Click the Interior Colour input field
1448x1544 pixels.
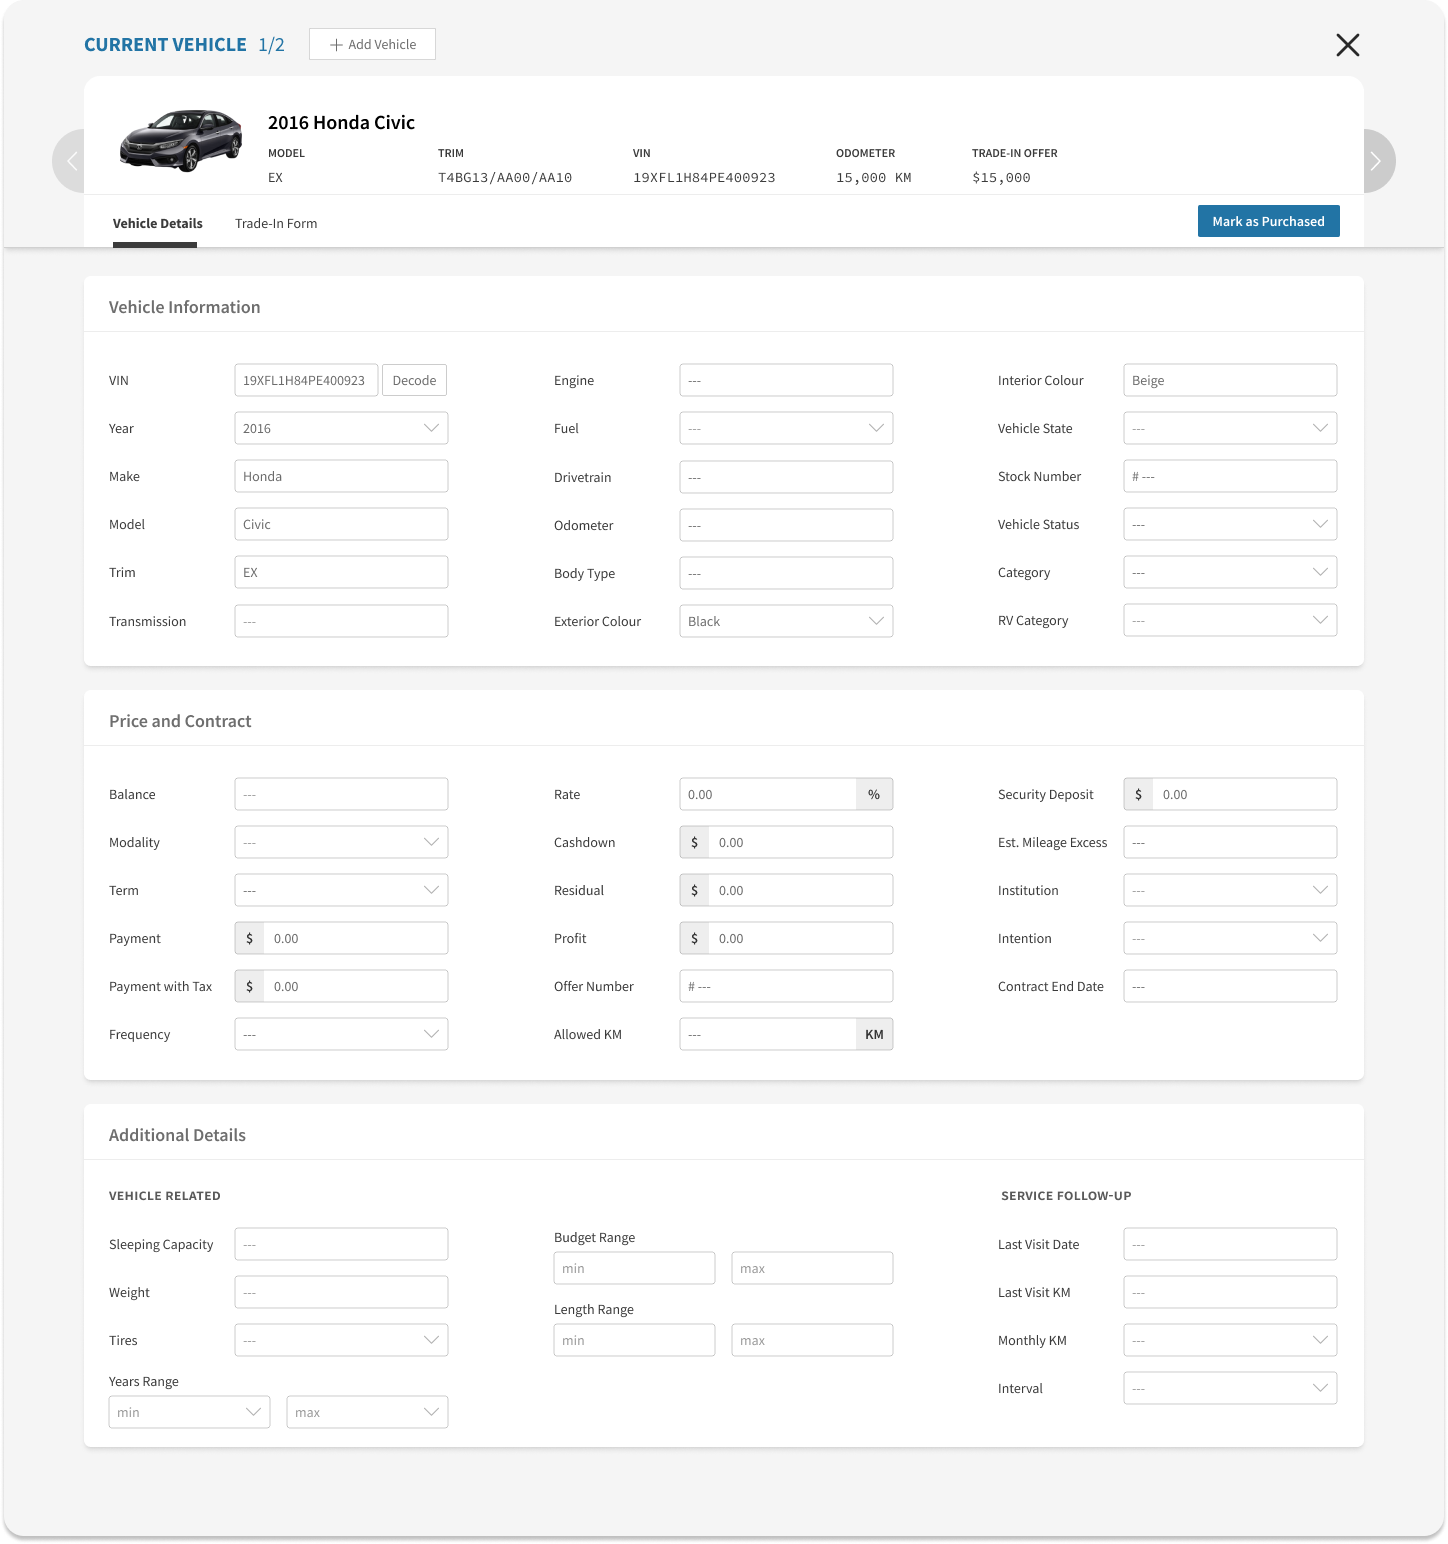(x=1229, y=380)
